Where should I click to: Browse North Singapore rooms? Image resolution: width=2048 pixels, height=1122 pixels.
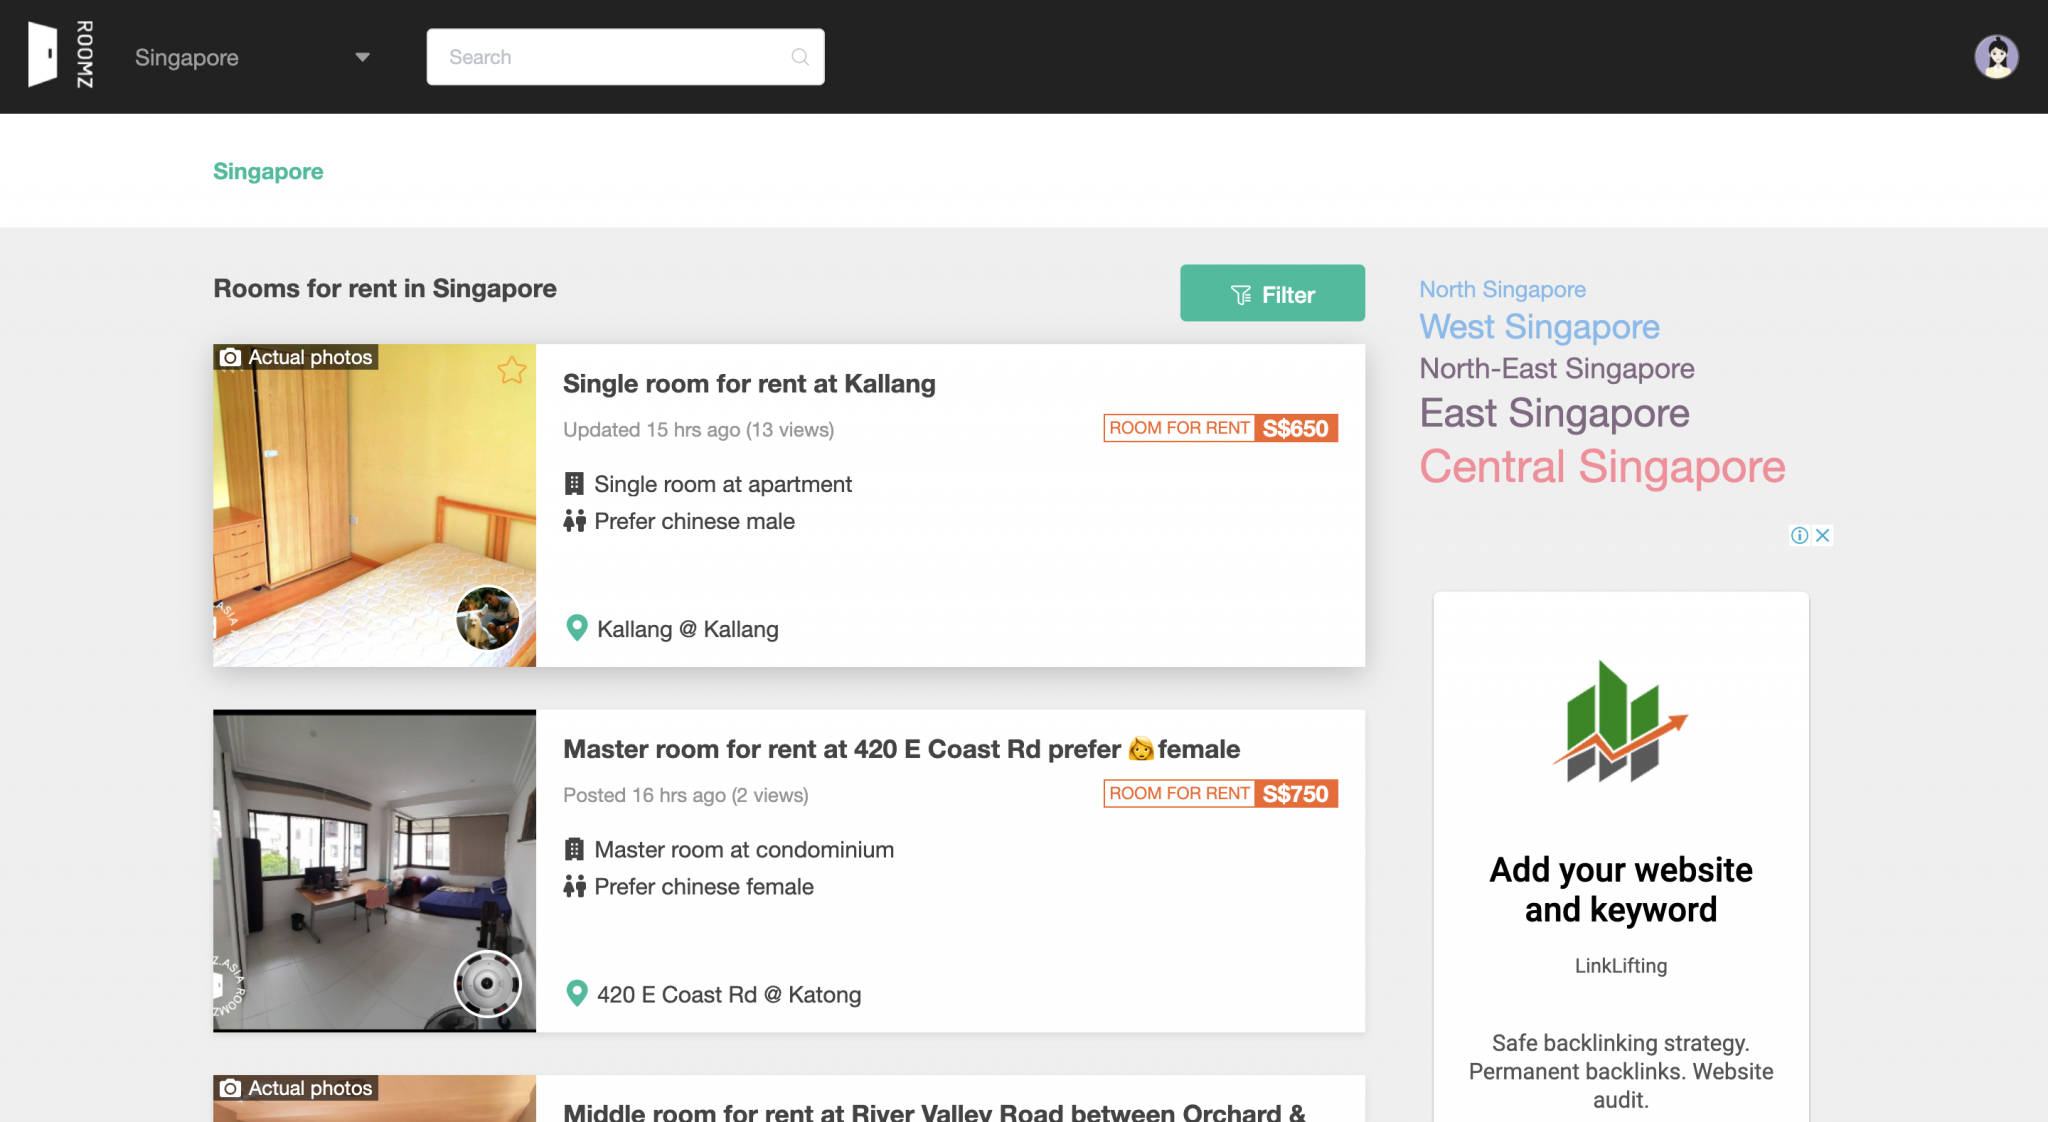tap(1502, 289)
